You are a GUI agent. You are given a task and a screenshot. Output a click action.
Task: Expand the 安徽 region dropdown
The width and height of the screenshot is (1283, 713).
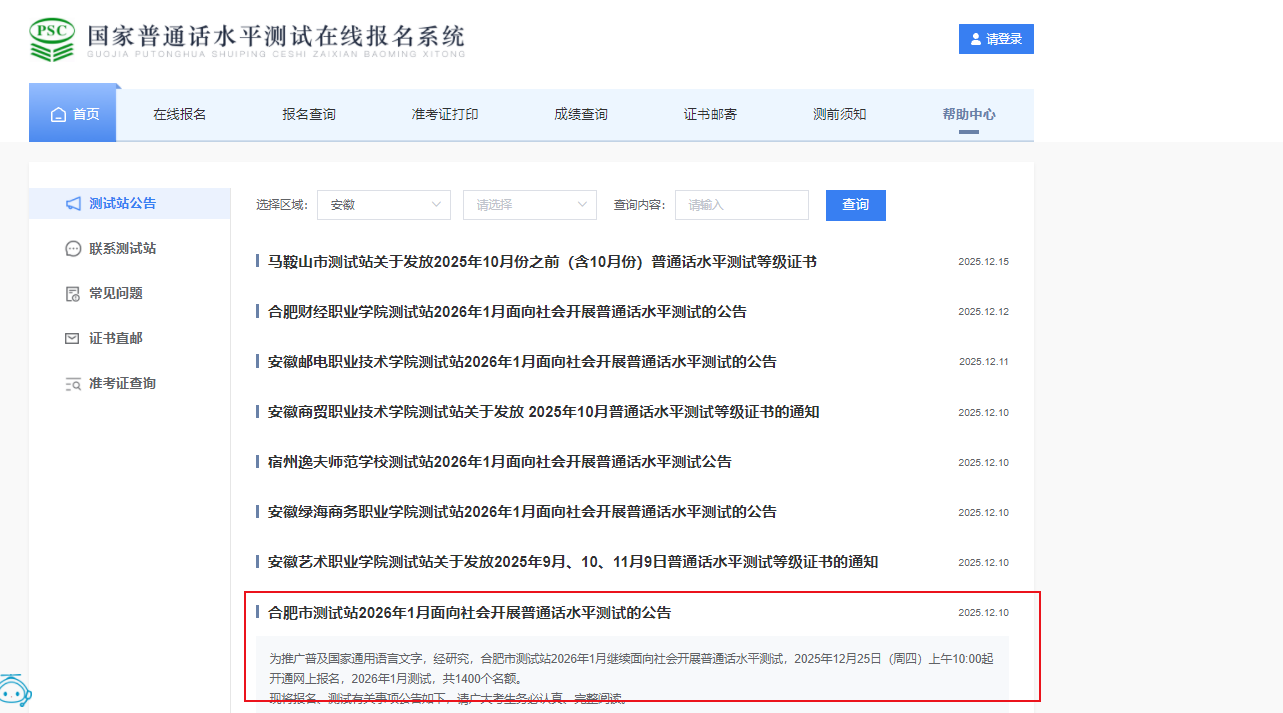click(x=383, y=205)
